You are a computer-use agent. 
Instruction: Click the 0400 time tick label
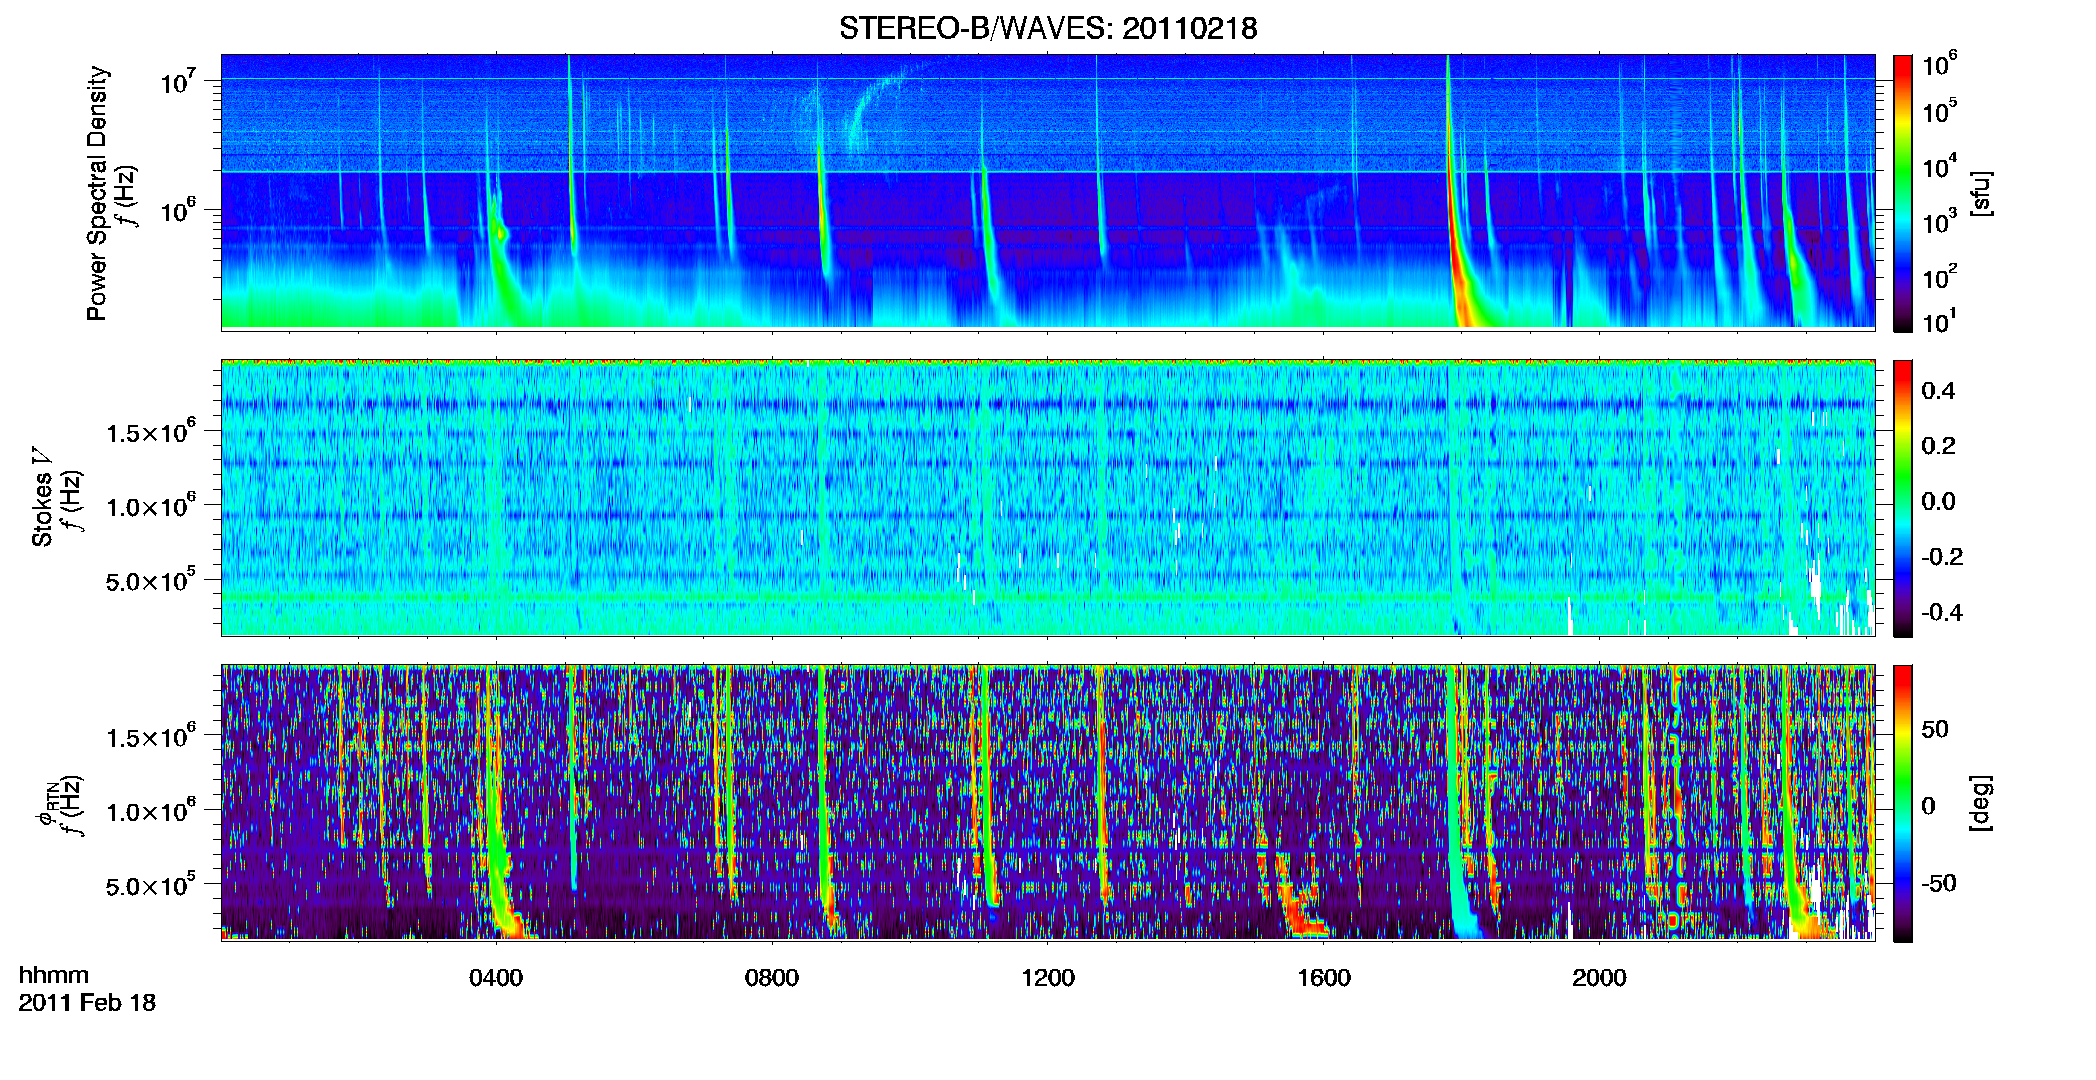(496, 977)
